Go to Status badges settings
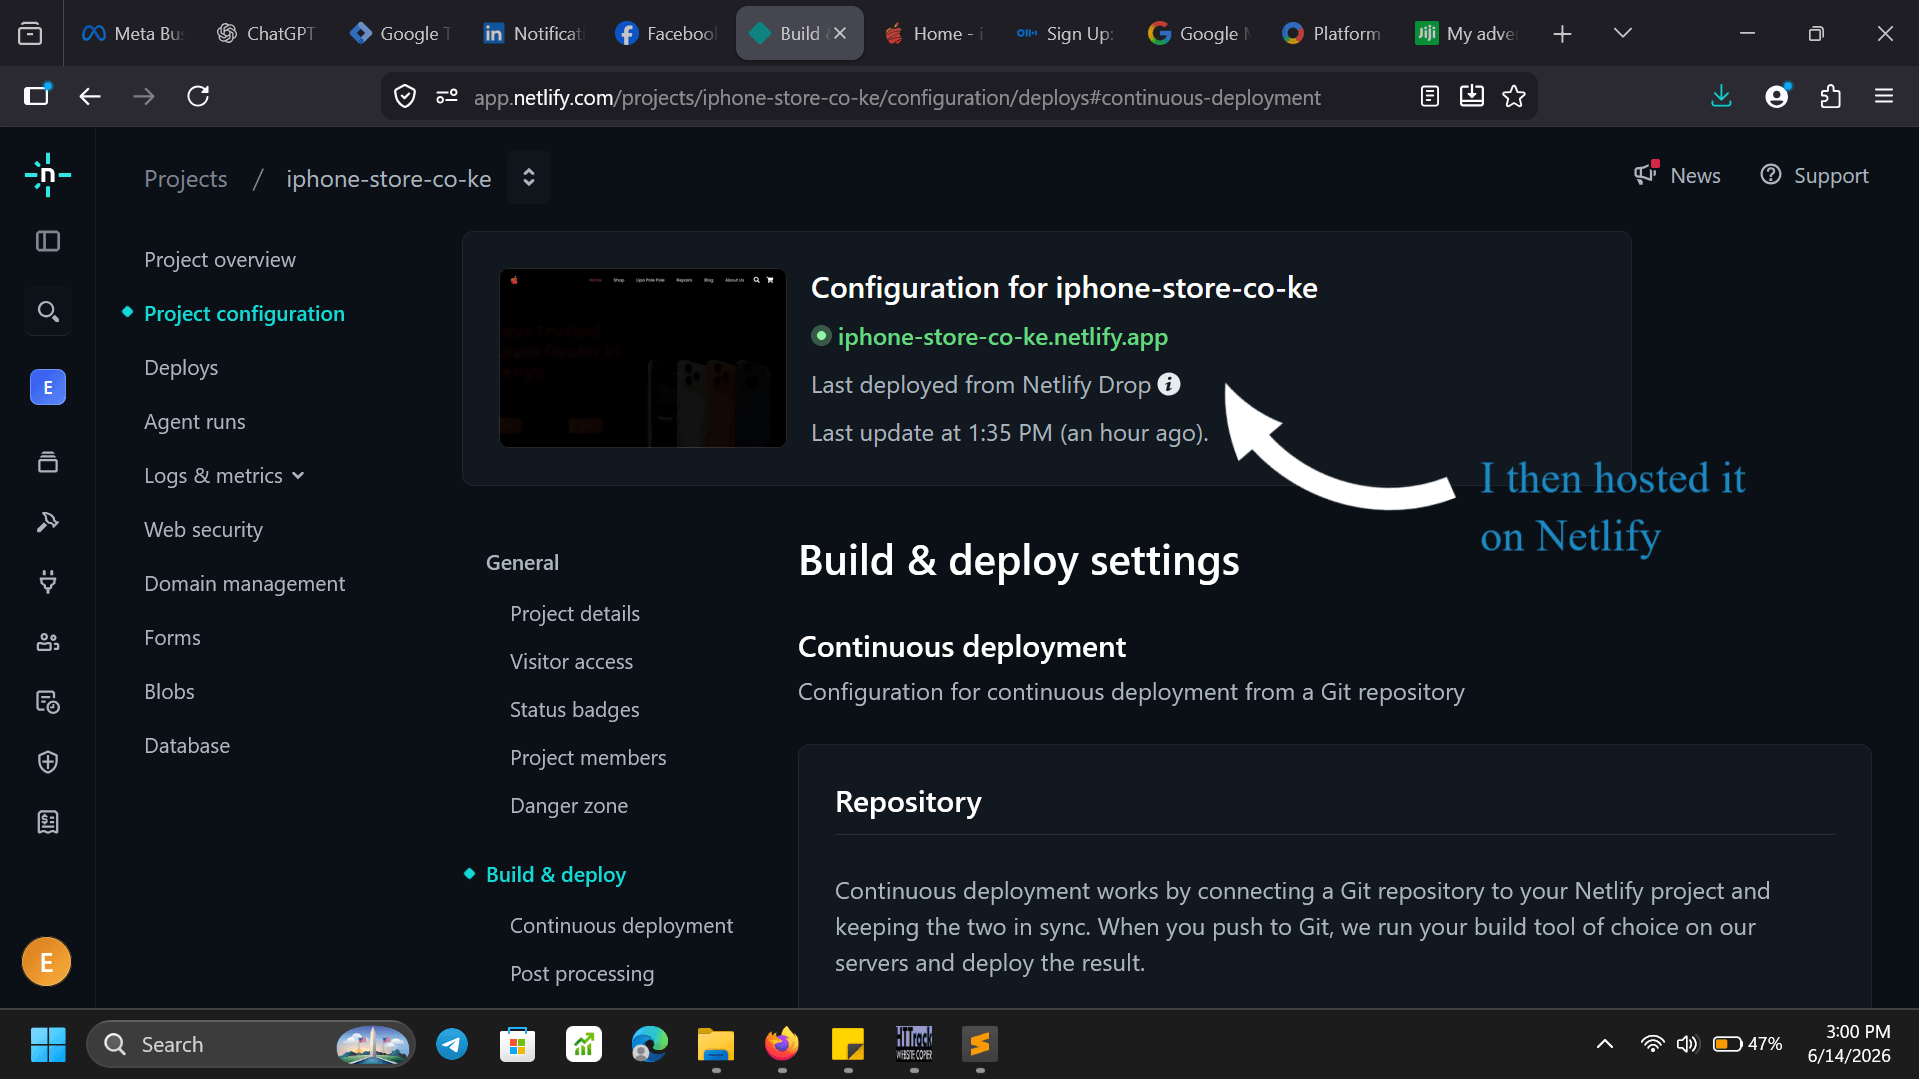 point(574,710)
